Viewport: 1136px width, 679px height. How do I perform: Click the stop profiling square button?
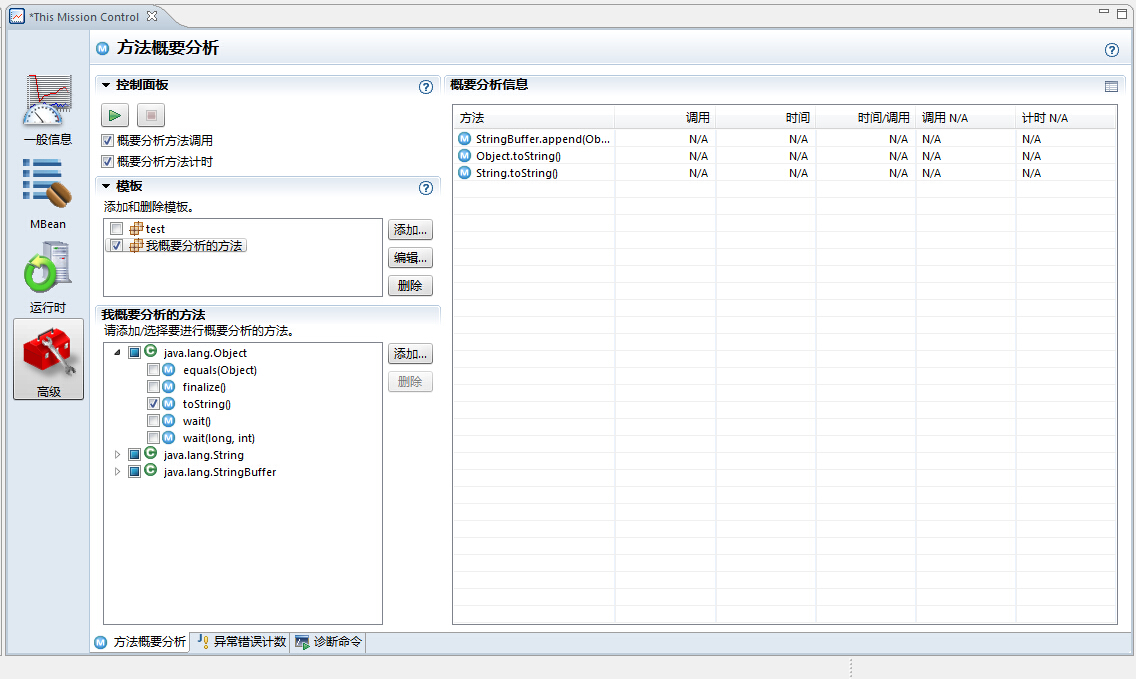[150, 115]
